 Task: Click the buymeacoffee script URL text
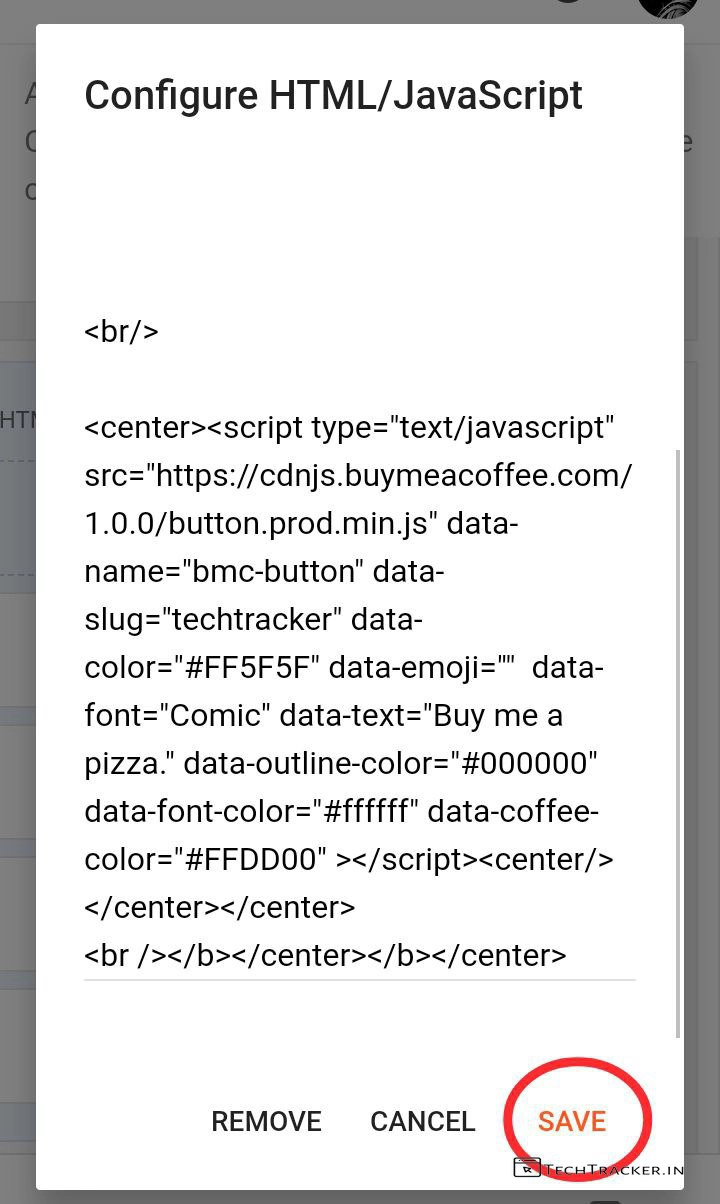tap(390, 475)
